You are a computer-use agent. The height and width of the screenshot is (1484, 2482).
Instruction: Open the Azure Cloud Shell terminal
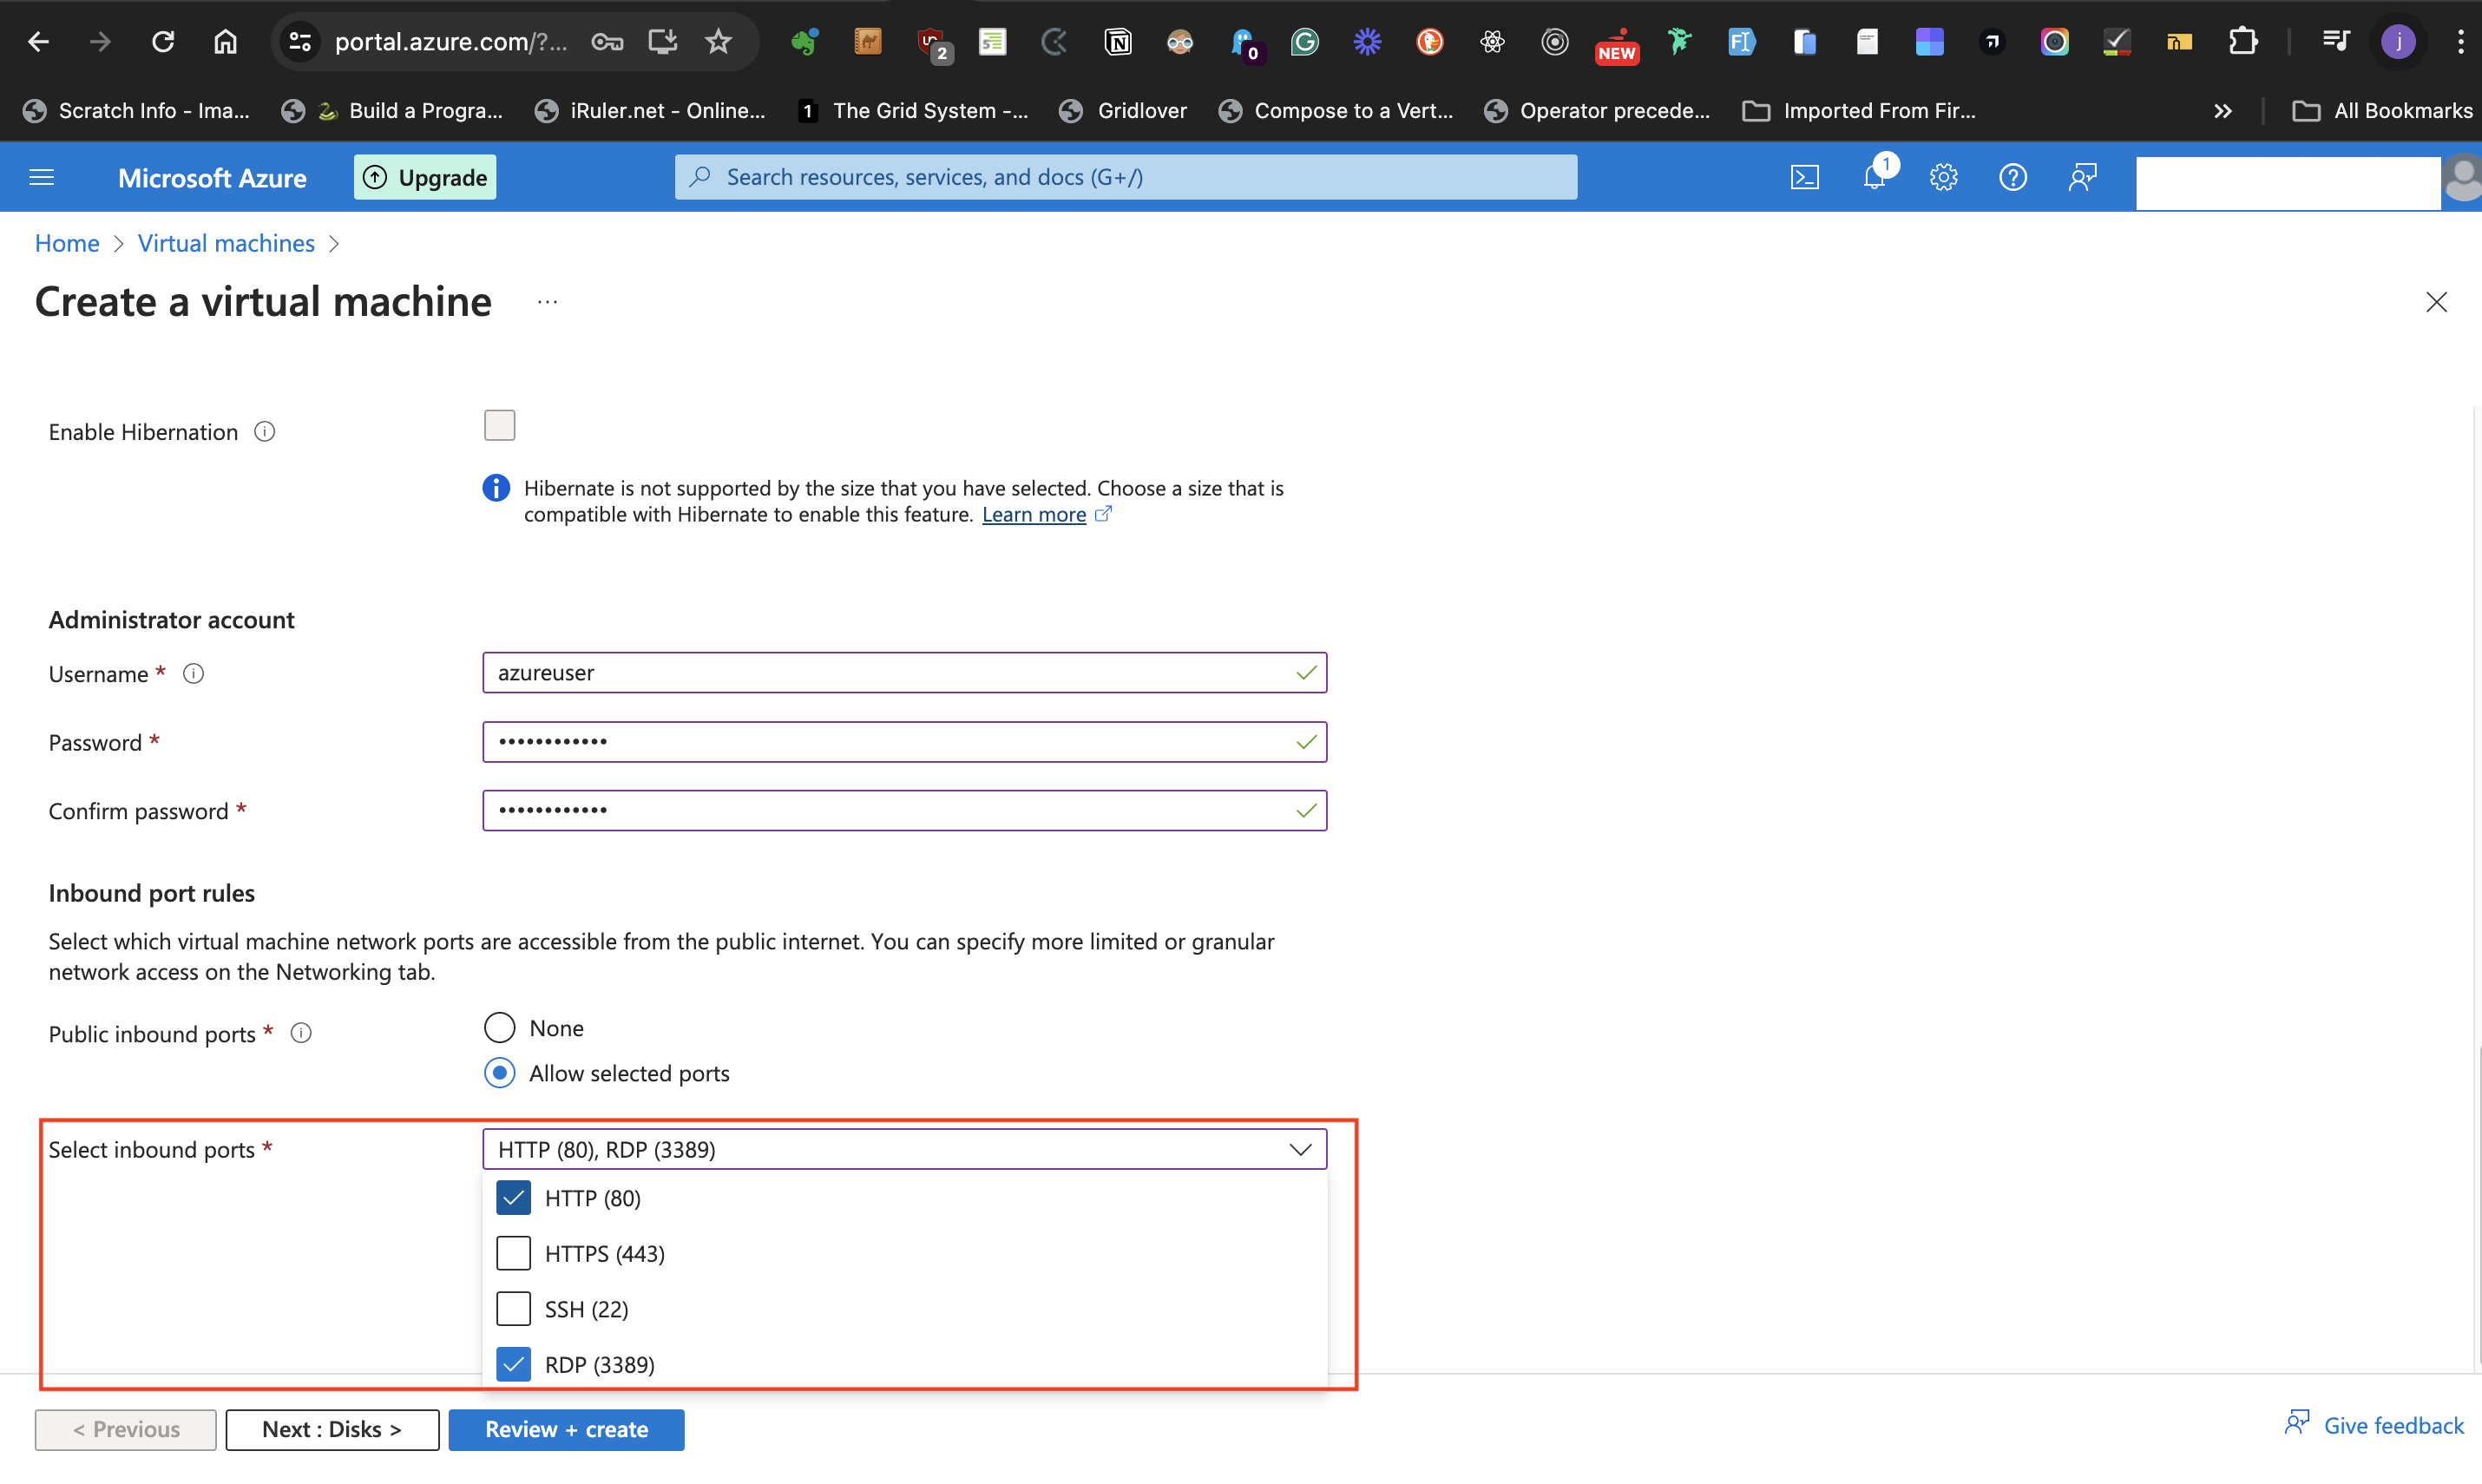(x=1806, y=176)
